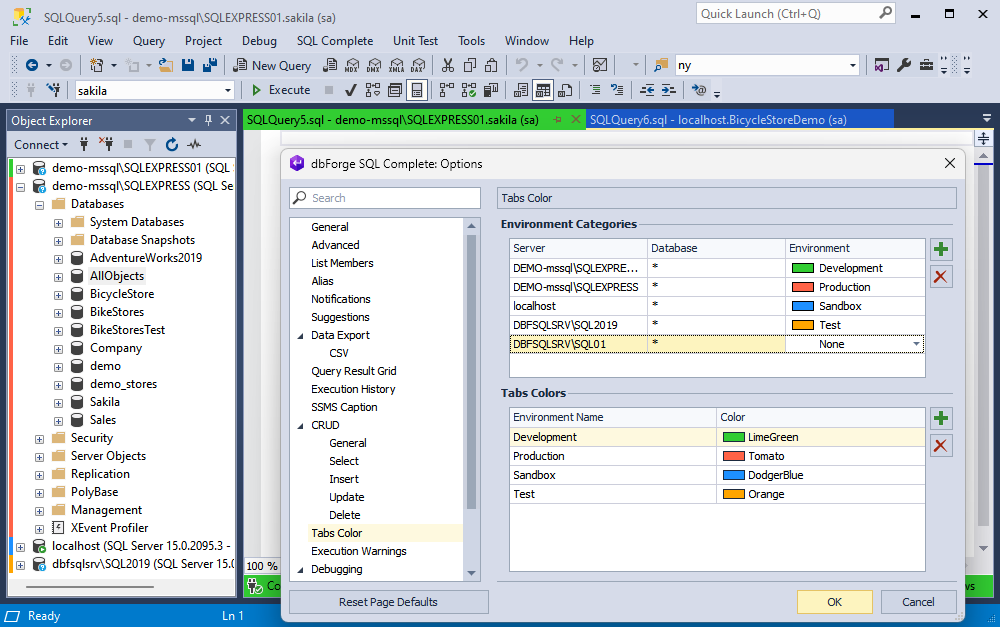Click Uncomment selected lines icon
Screen dimensions: 1000x627
point(617,91)
